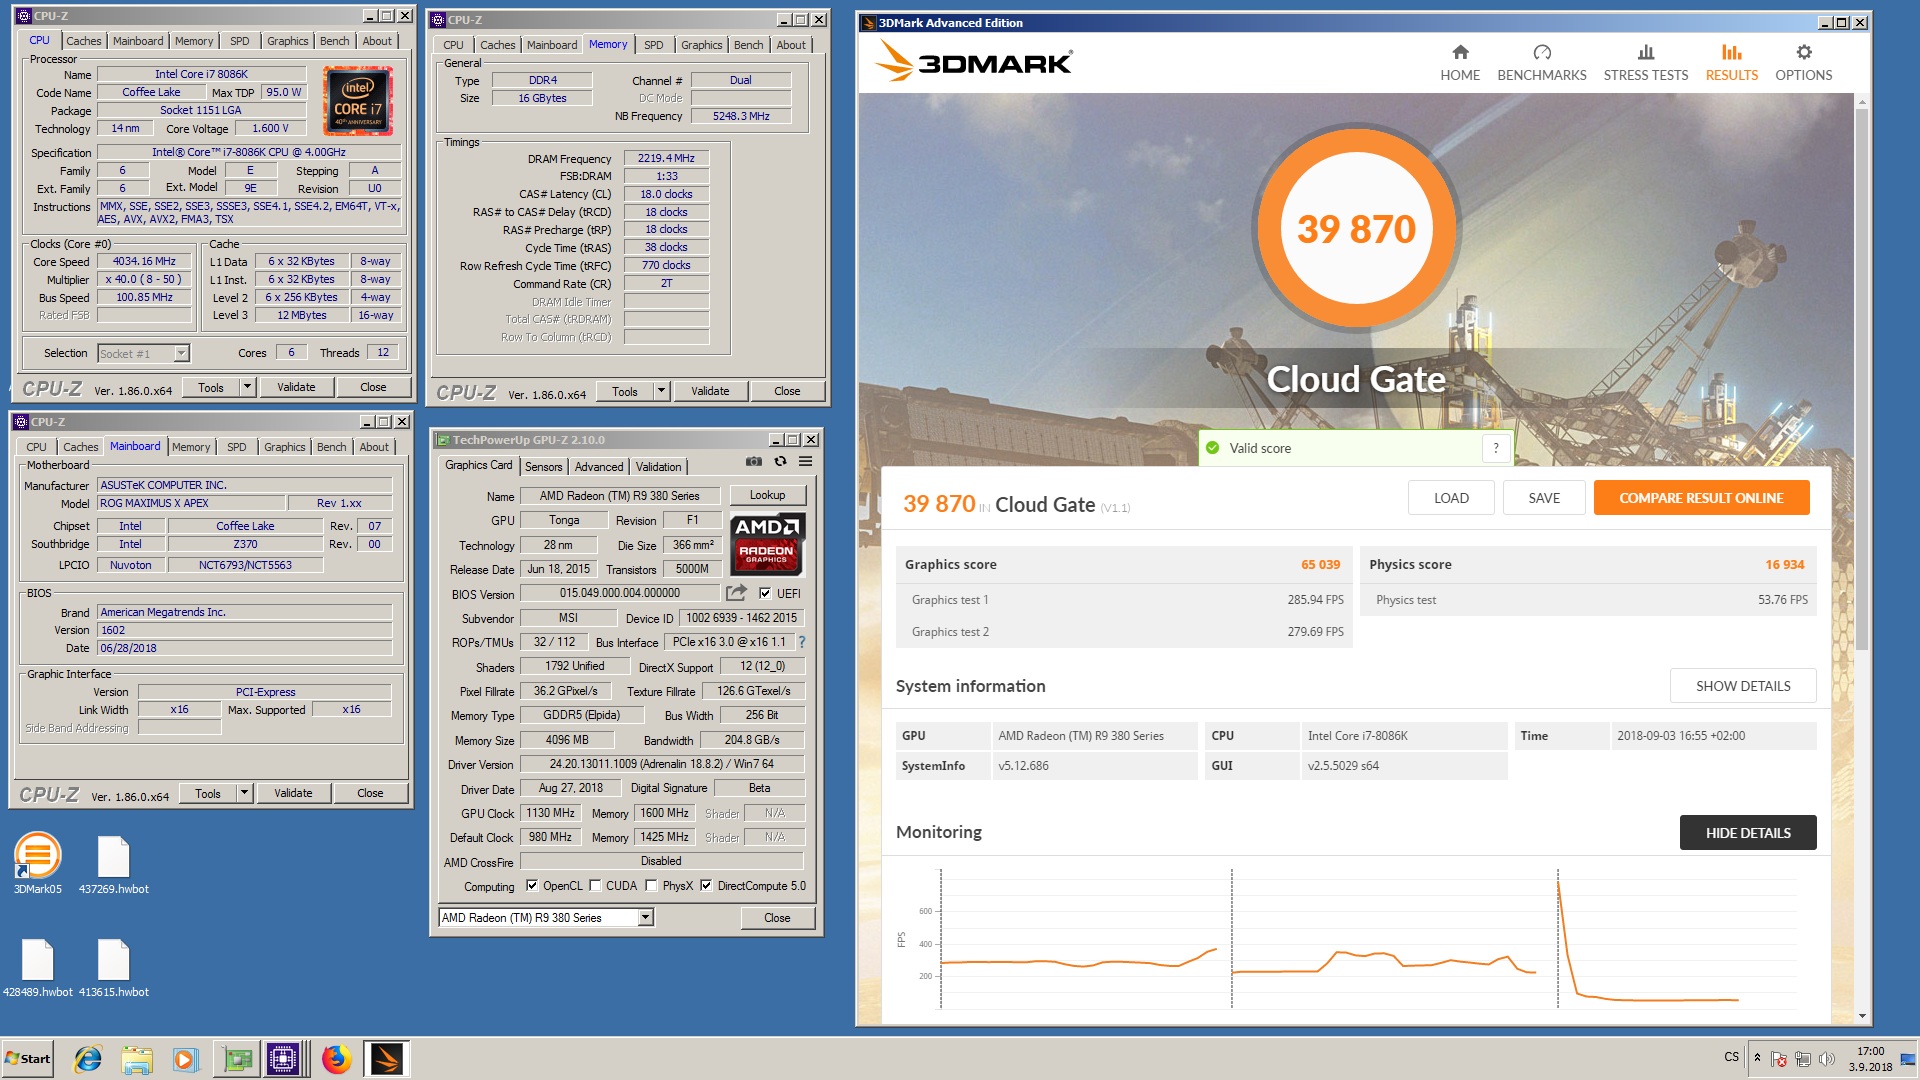Open the BENCHMARKS section in 3DMark
The width and height of the screenshot is (1920, 1080).
pos(1541,62)
